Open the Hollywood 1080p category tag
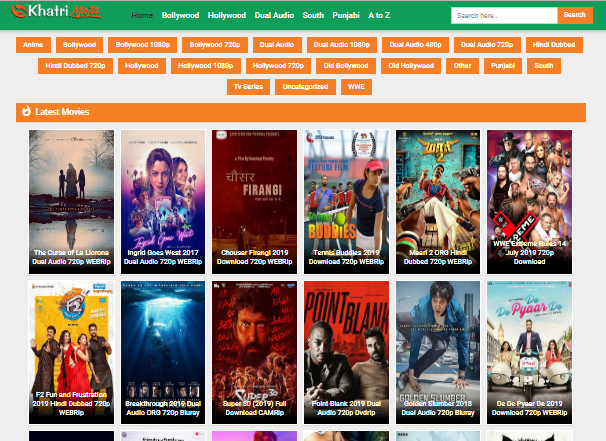The height and width of the screenshot is (441, 606). pyautogui.click(x=206, y=66)
